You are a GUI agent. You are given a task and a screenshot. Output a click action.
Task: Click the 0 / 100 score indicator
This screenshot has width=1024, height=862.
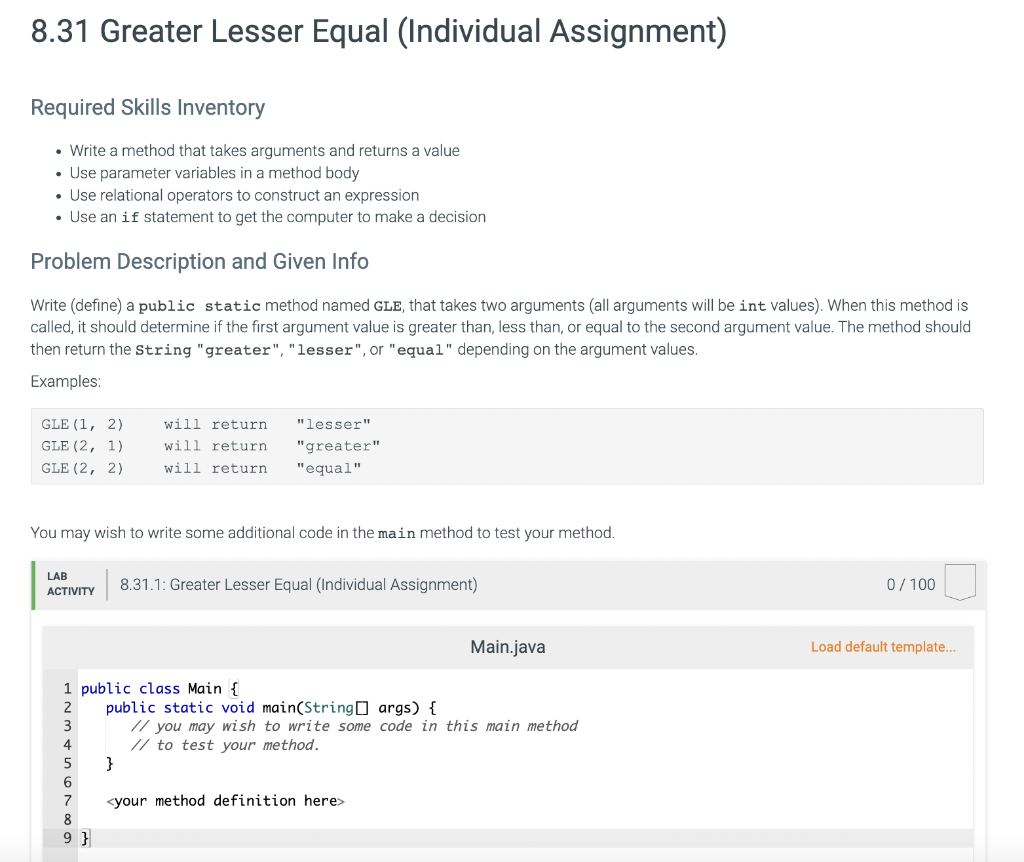[909, 584]
